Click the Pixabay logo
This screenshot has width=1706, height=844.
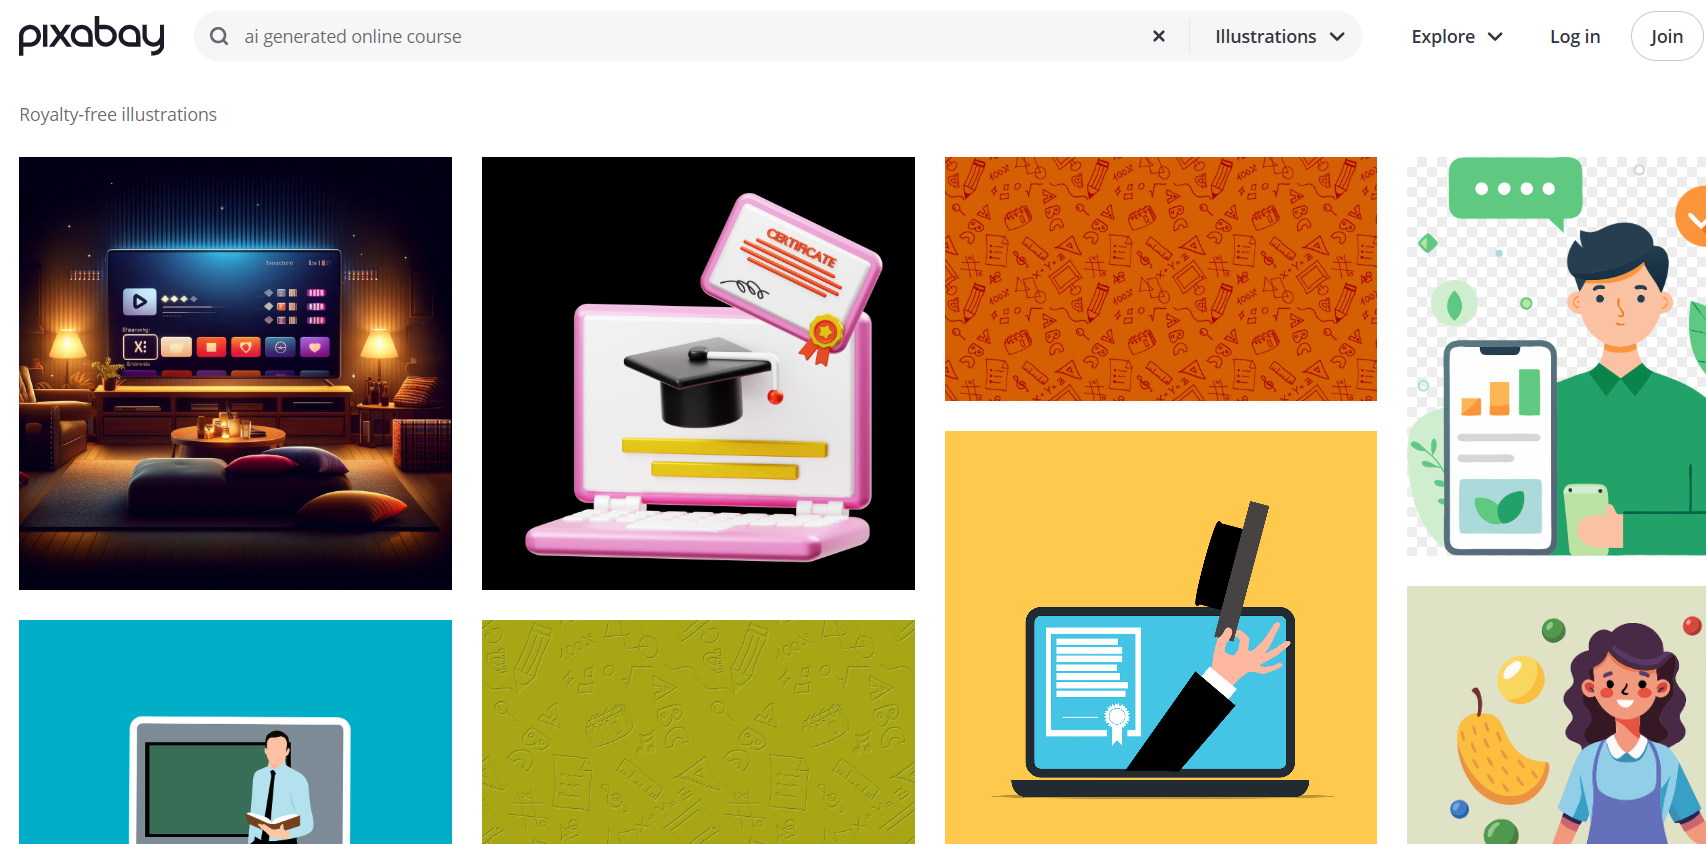point(92,36)
